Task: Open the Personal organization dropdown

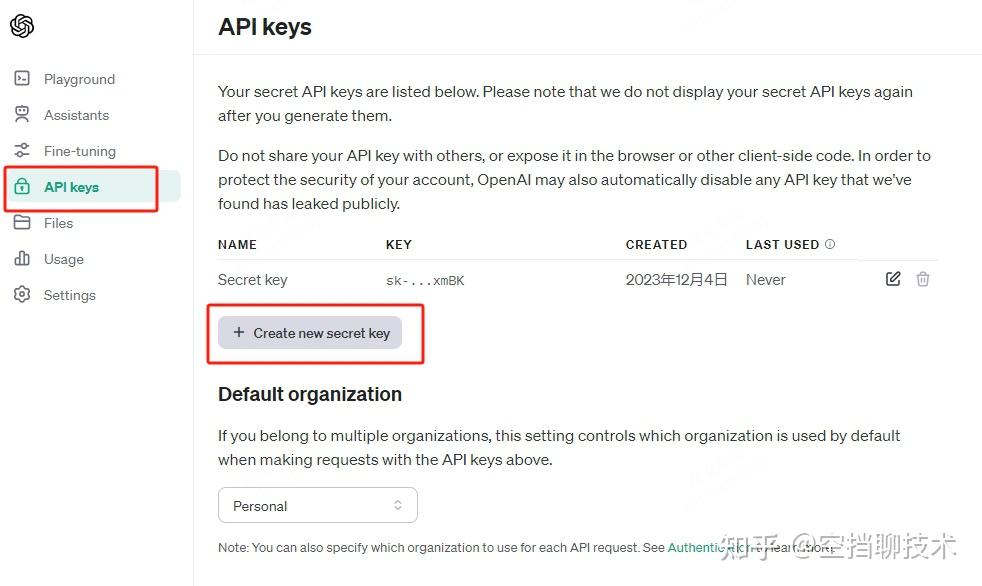Action: point(318,505)
